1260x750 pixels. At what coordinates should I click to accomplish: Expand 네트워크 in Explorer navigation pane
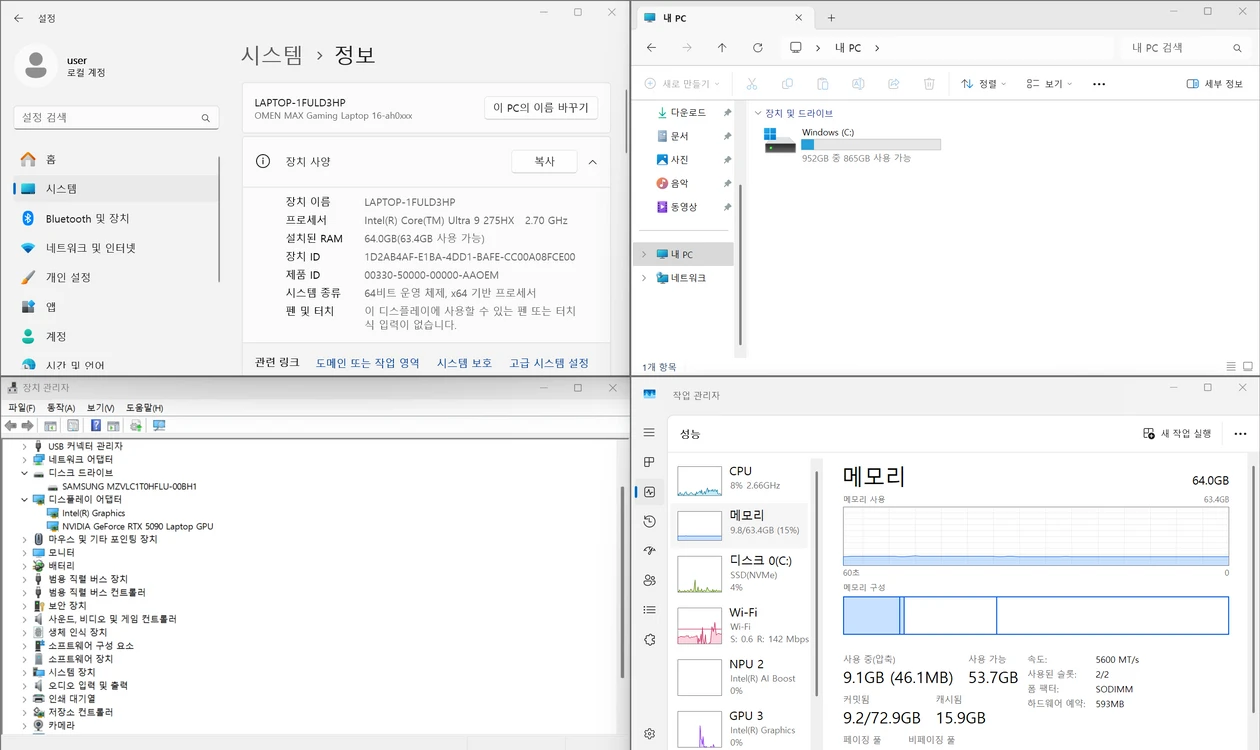tap(643, 278)
